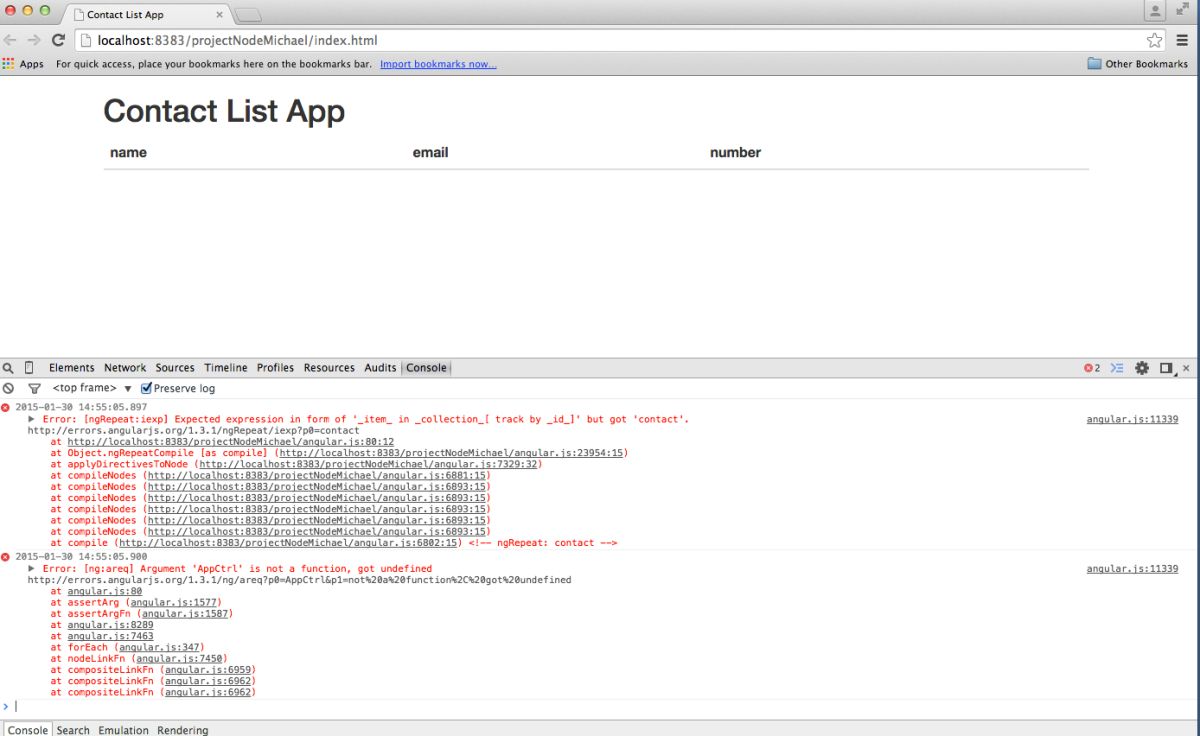Open the drawer Search tab
This screenshot has width=1200, height=736.
click(73, 730)
